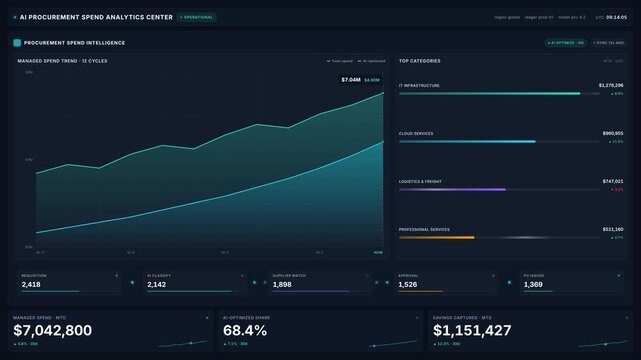Click the Cloud Services progress bar
This screenshot has width=641, height=360.
click(x=499, y=142)
